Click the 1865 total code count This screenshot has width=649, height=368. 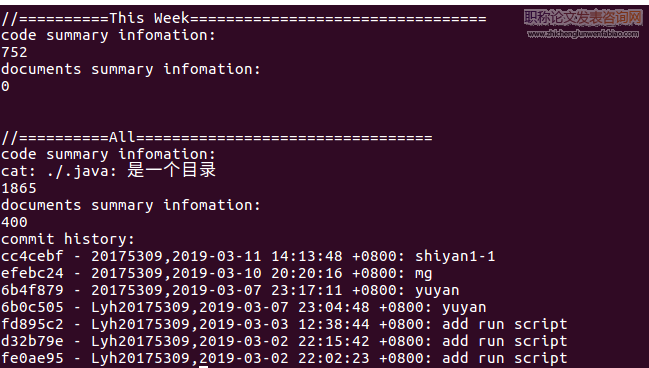click(x=19, y=188)
